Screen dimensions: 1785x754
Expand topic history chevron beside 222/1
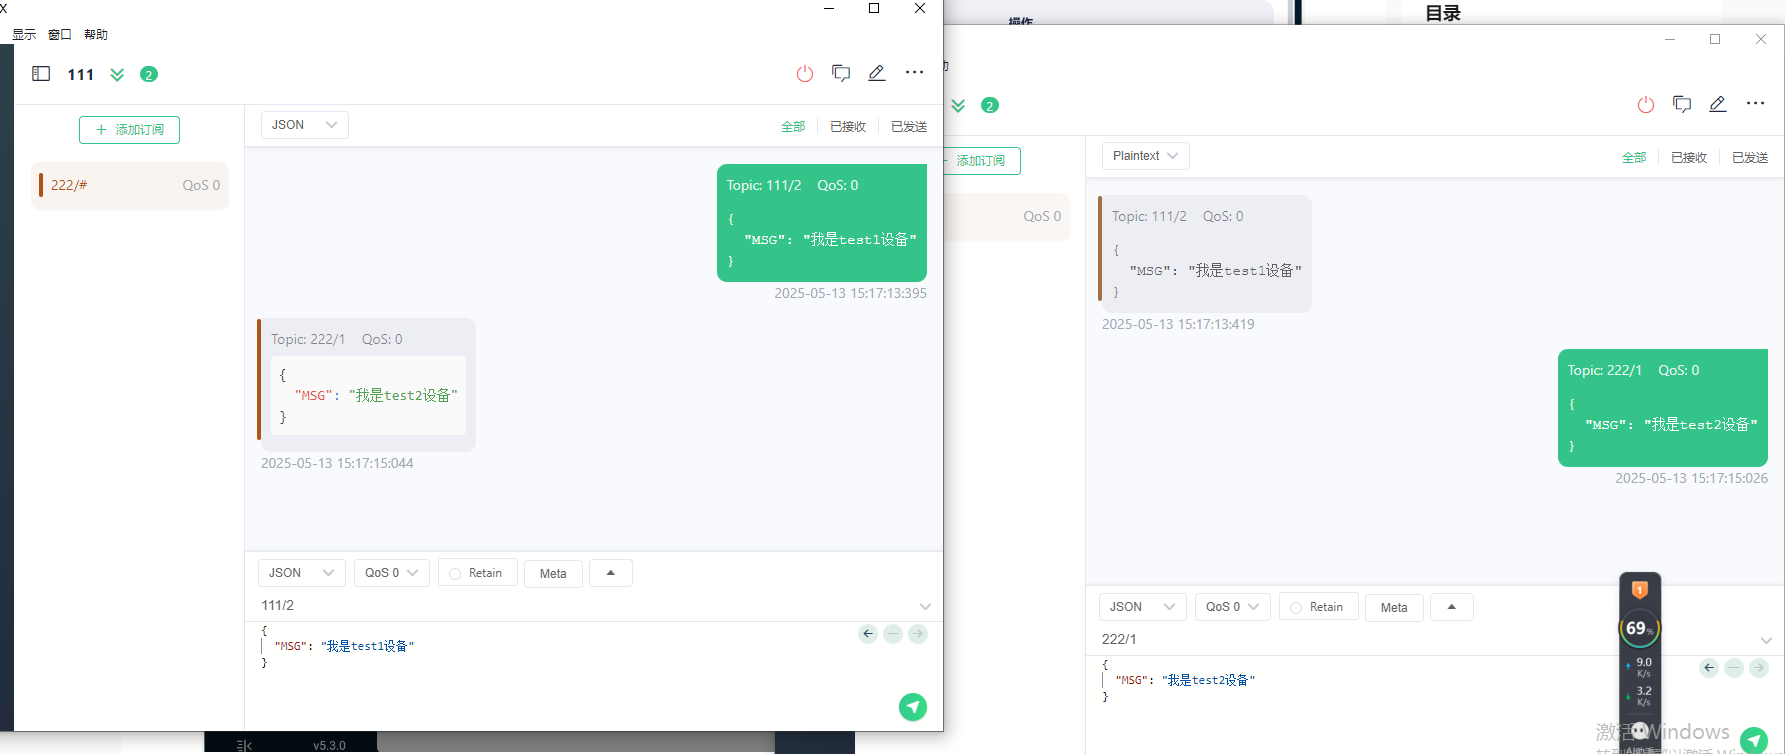(1766, 640)
